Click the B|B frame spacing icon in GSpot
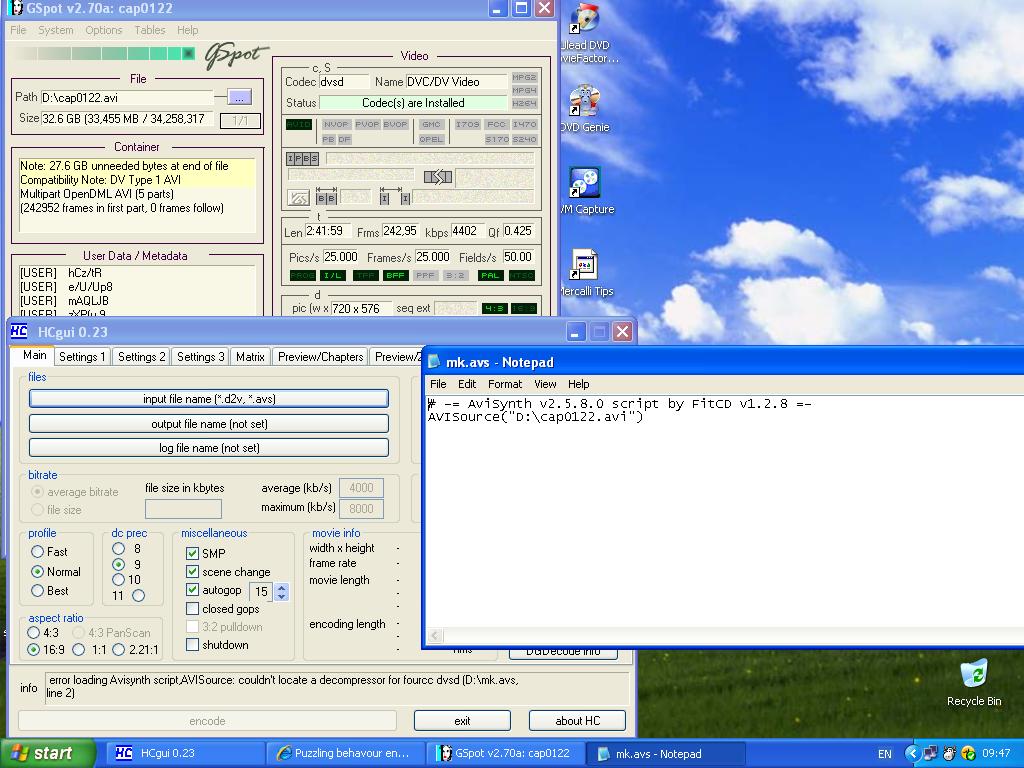Viewport: 1024px width, 768px height. point(326,197)
